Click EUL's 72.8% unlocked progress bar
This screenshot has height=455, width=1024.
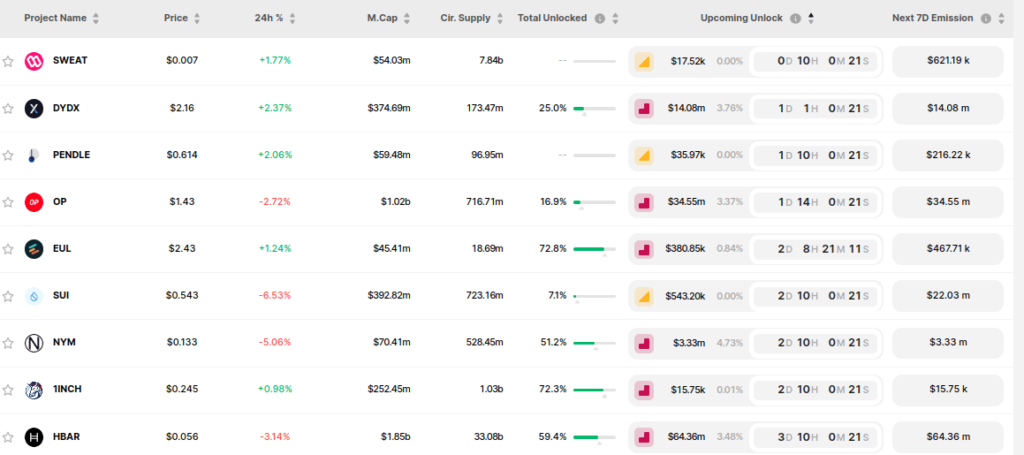(x=594, y=249)
